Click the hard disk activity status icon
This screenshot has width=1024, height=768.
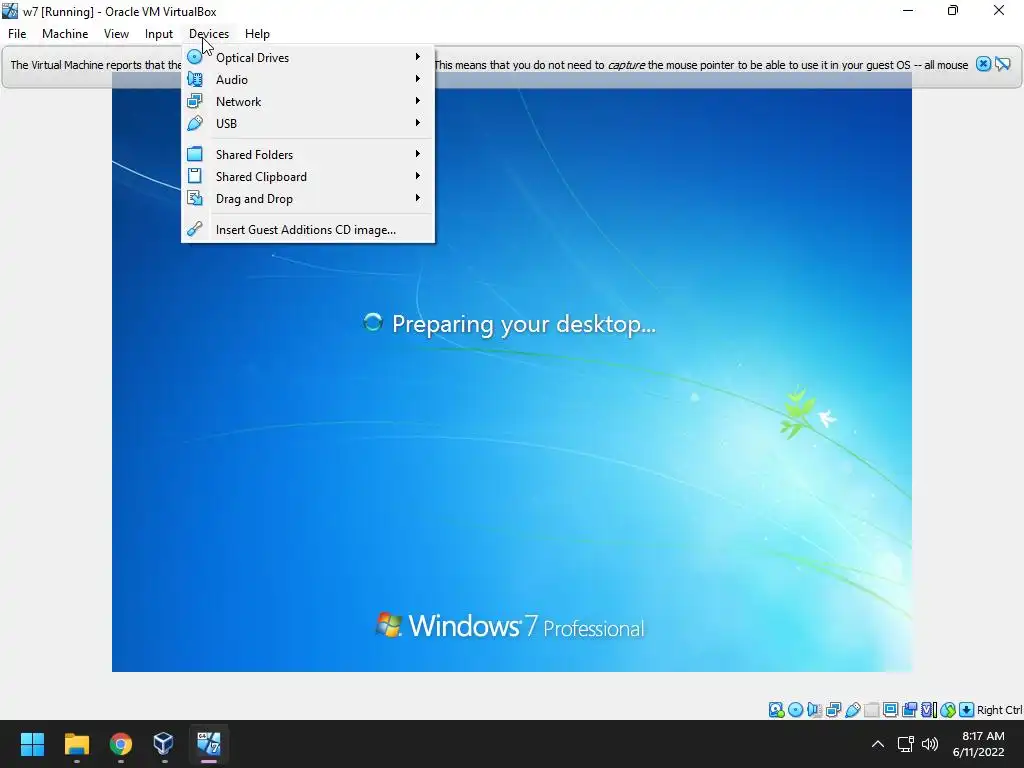(x=776, y=710)
